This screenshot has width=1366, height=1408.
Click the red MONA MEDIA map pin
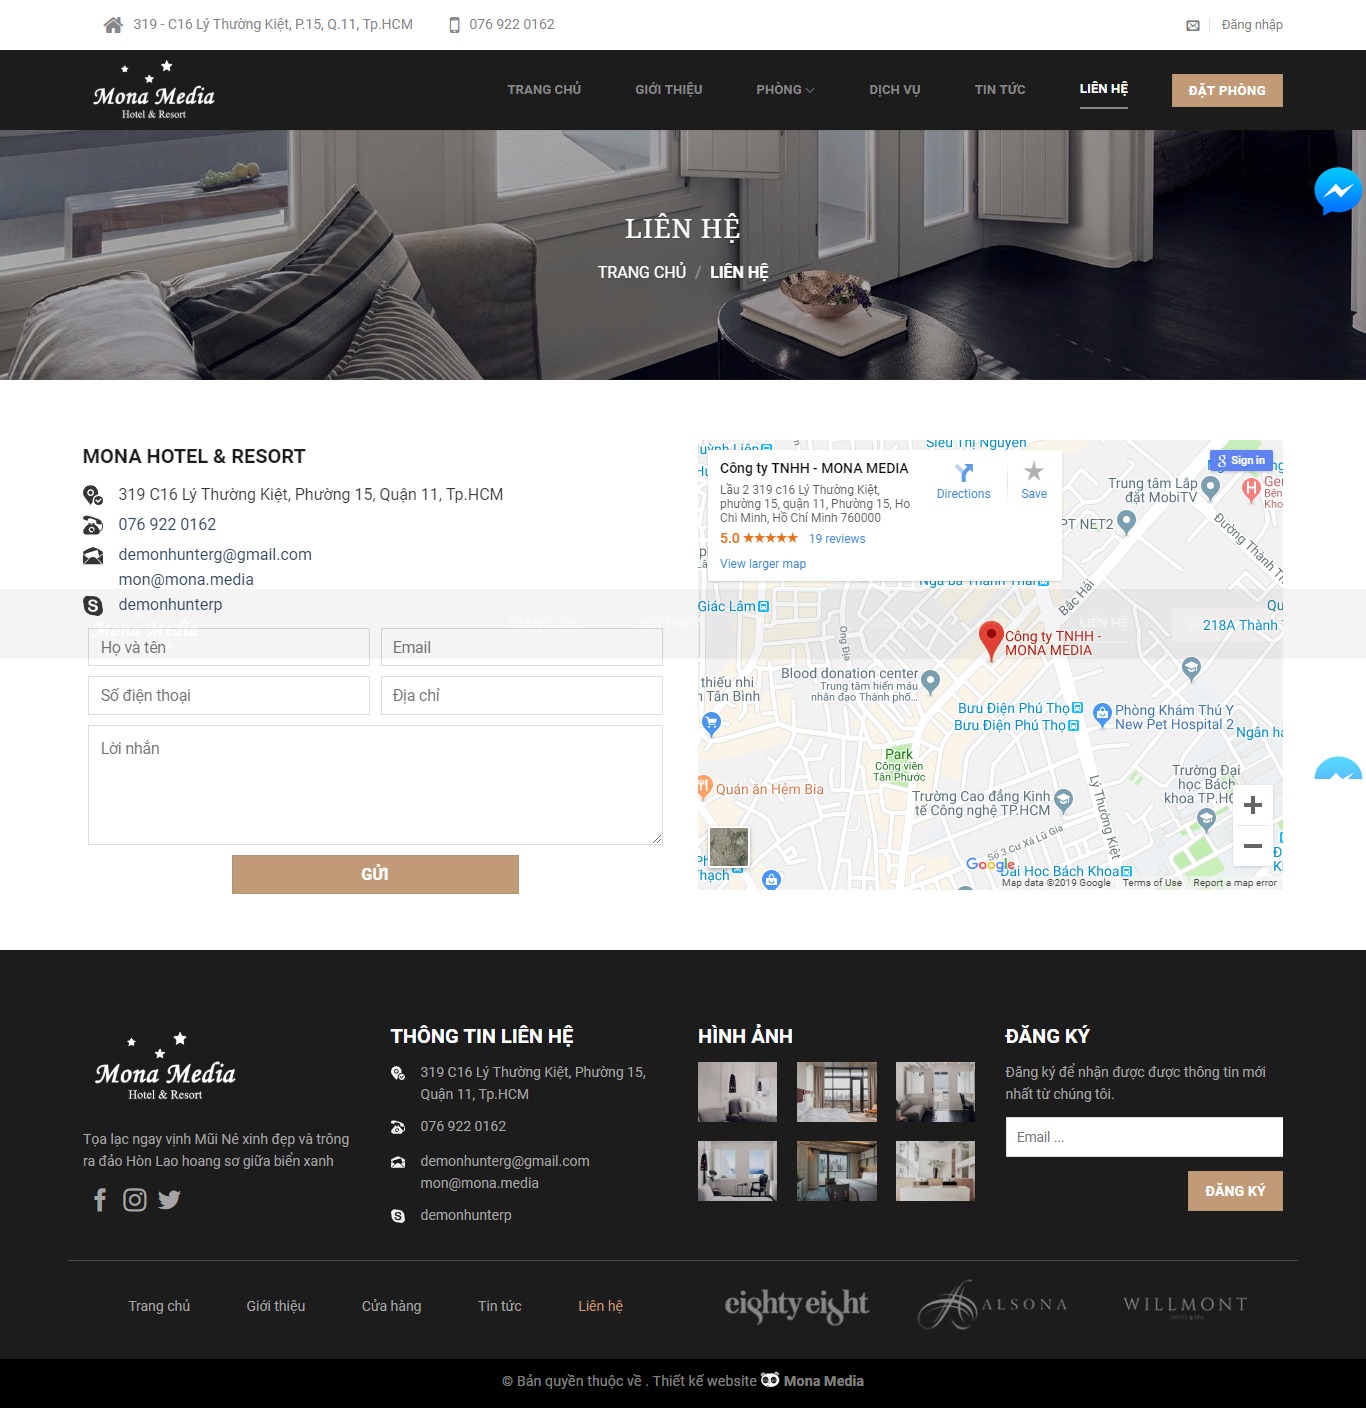tap(990, 640)
